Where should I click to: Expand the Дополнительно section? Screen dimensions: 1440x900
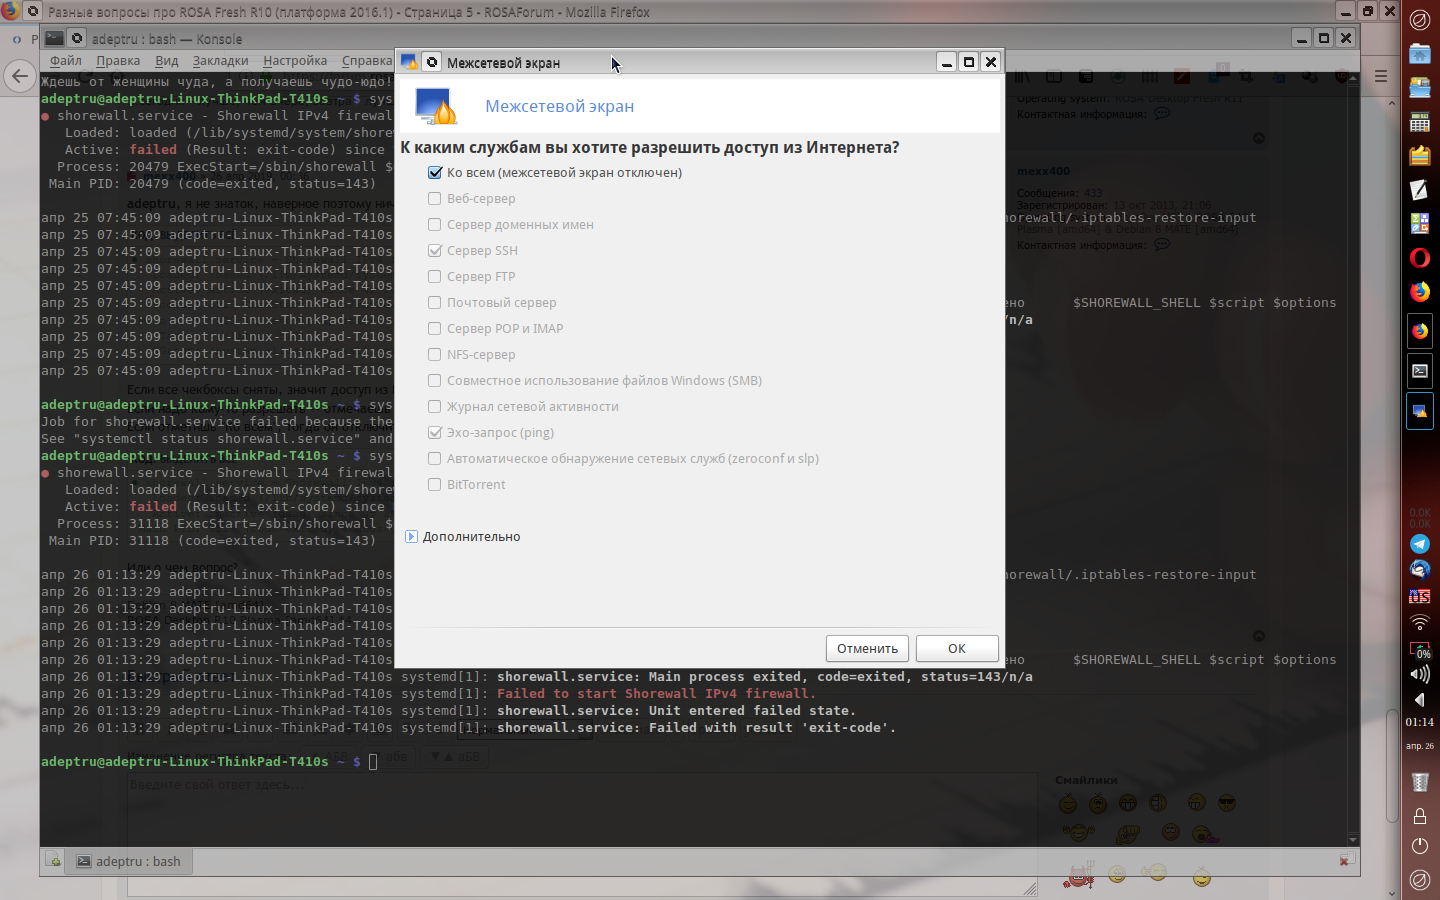click(x=412, y=536)
